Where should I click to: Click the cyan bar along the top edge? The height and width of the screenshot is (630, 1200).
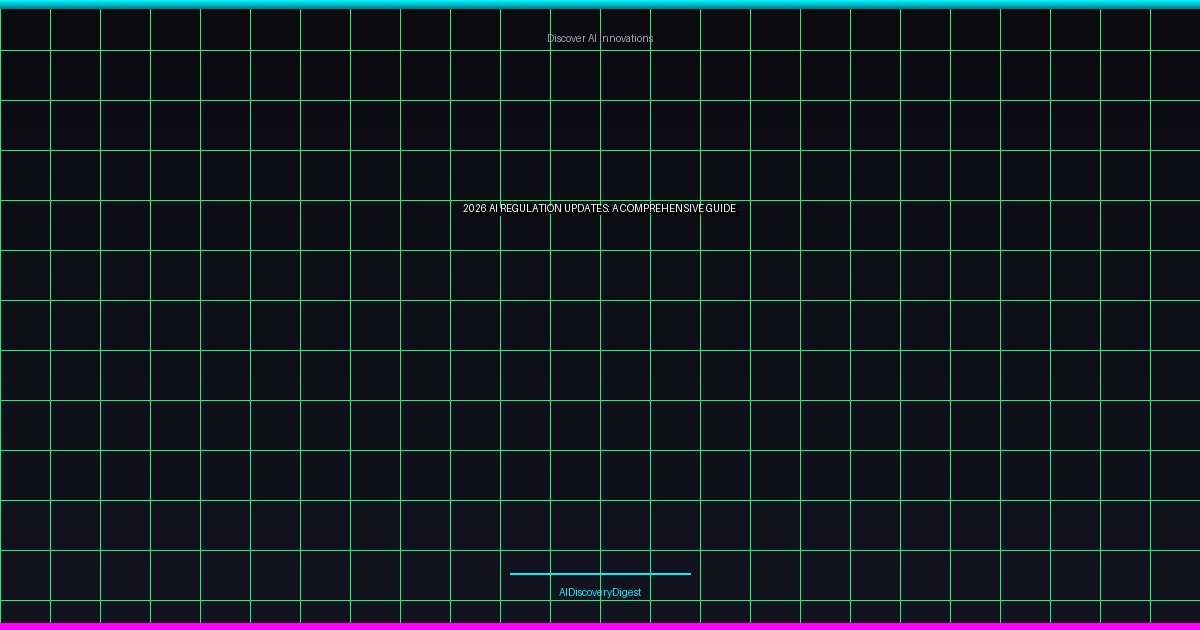pos(600,4)
